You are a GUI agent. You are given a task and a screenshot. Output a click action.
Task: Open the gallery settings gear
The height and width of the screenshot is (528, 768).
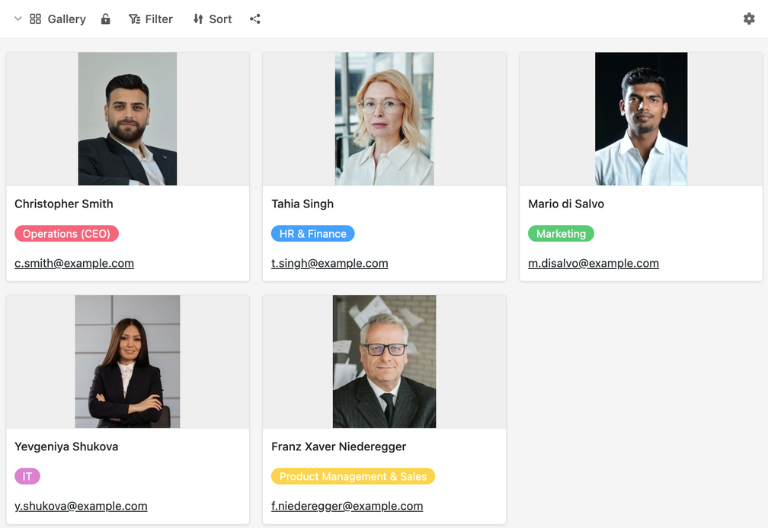point(749,19)
